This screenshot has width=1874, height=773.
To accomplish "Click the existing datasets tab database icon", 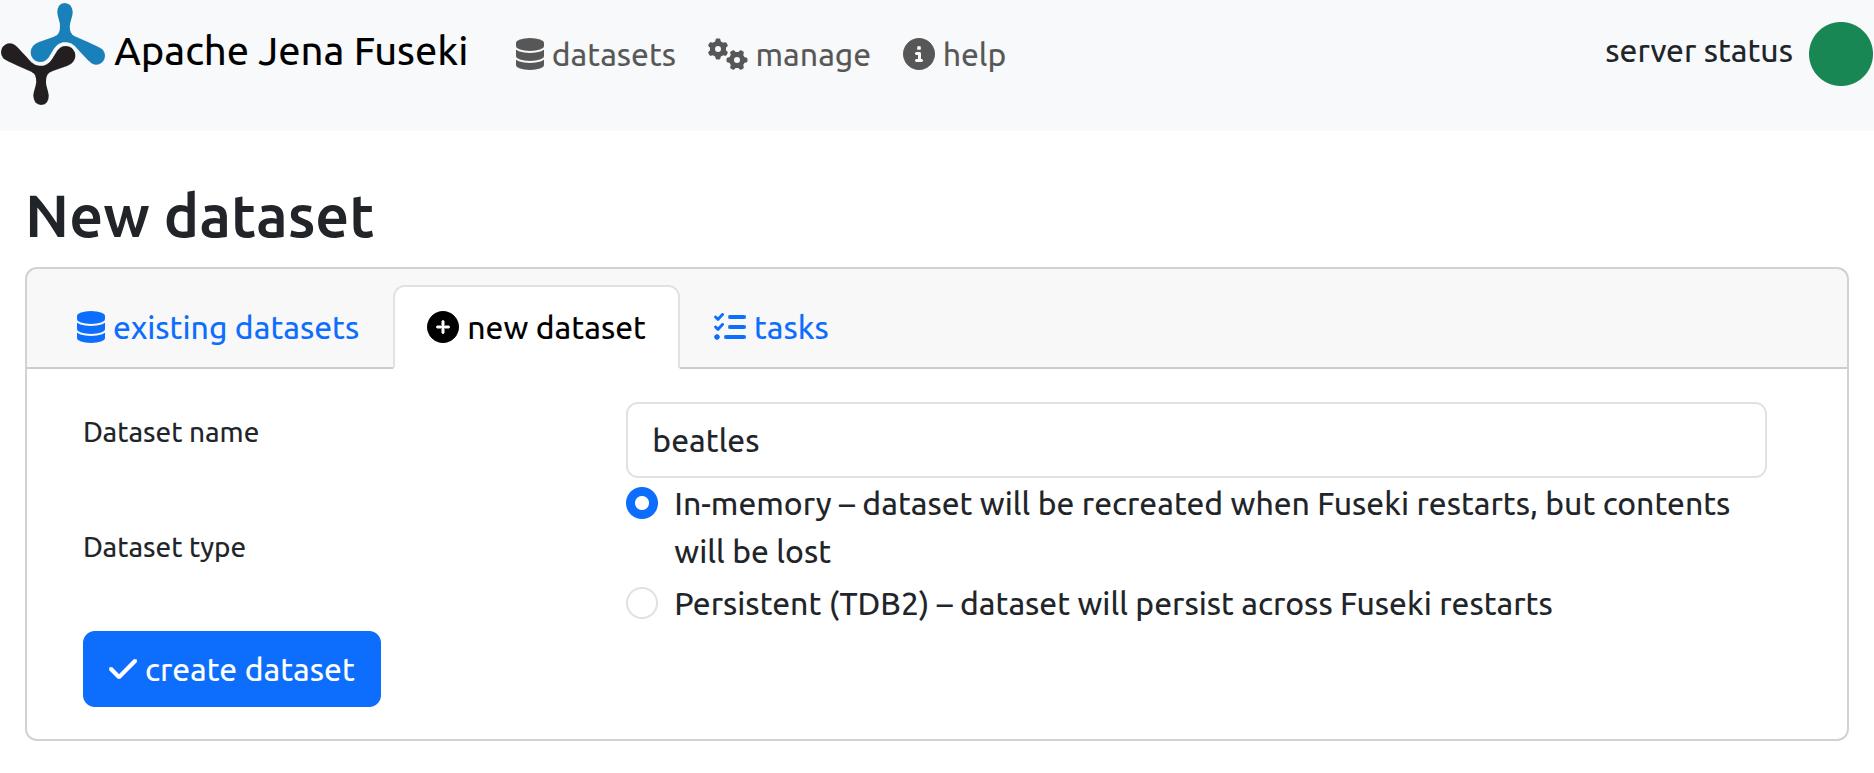I will pyautogui.click(x=91, y=328).
